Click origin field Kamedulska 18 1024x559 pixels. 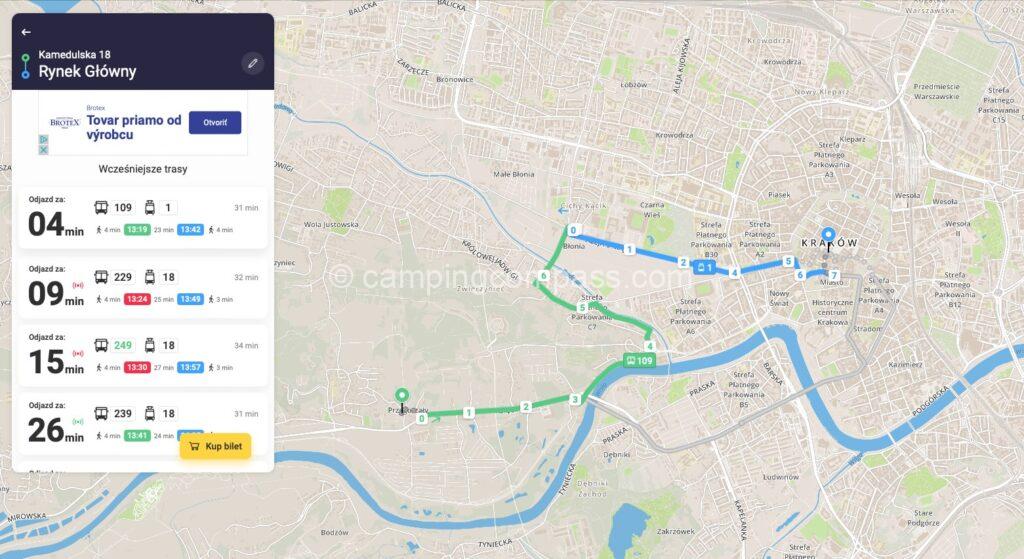coord(74,54)
